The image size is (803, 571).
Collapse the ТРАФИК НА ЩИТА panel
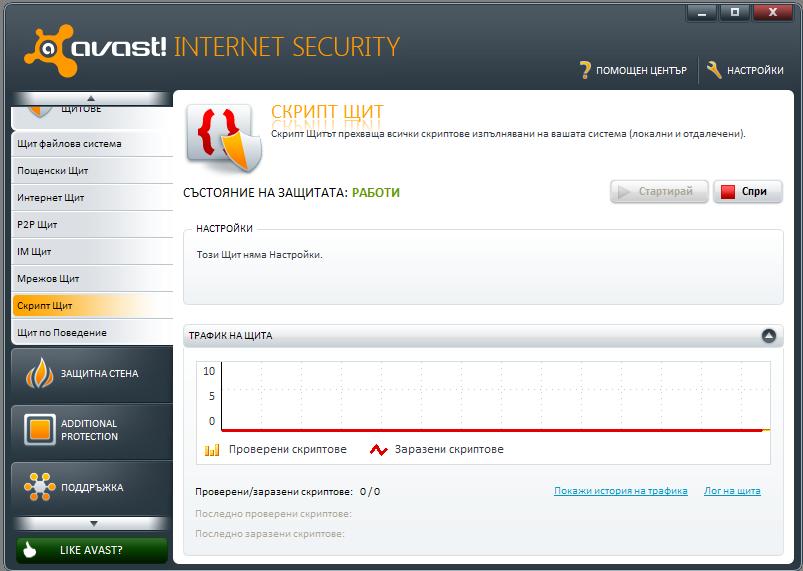[769, 335]
